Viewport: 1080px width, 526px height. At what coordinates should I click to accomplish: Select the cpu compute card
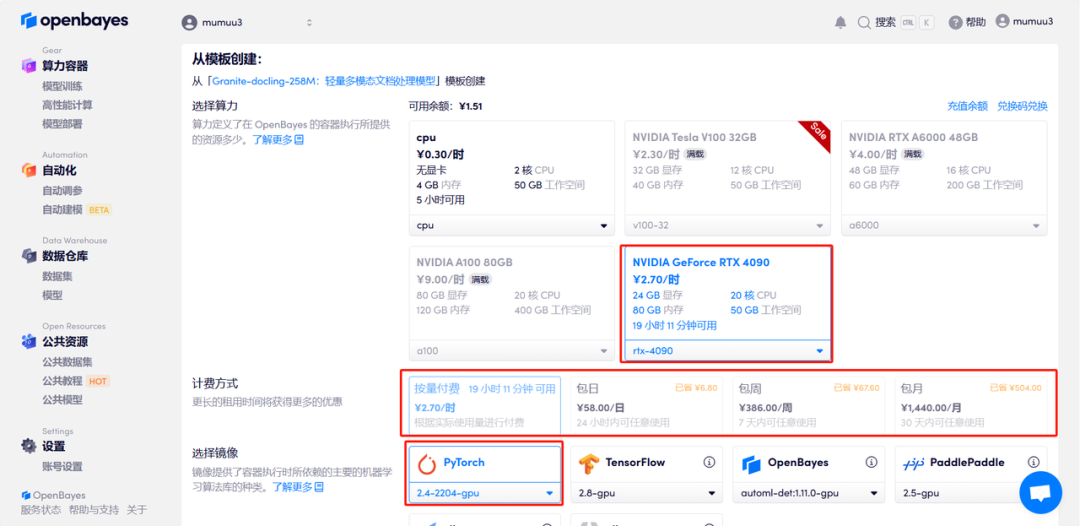coord(512,178)
